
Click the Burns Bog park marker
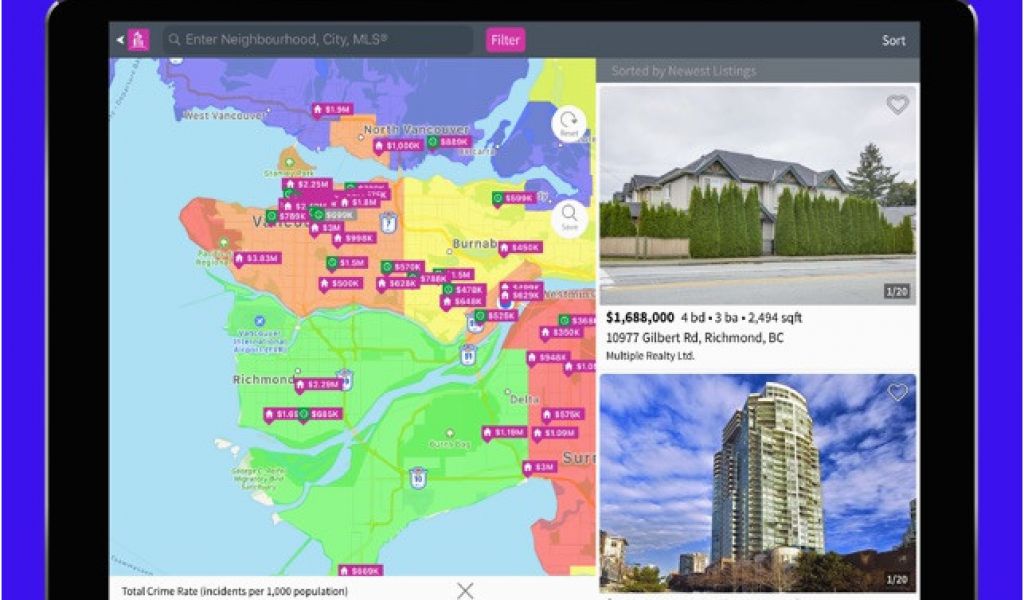449,433
